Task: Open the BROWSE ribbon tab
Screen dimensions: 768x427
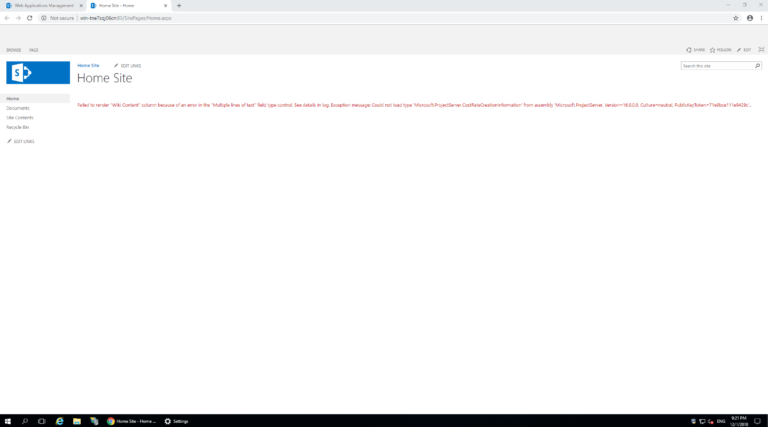Action: 14,50
